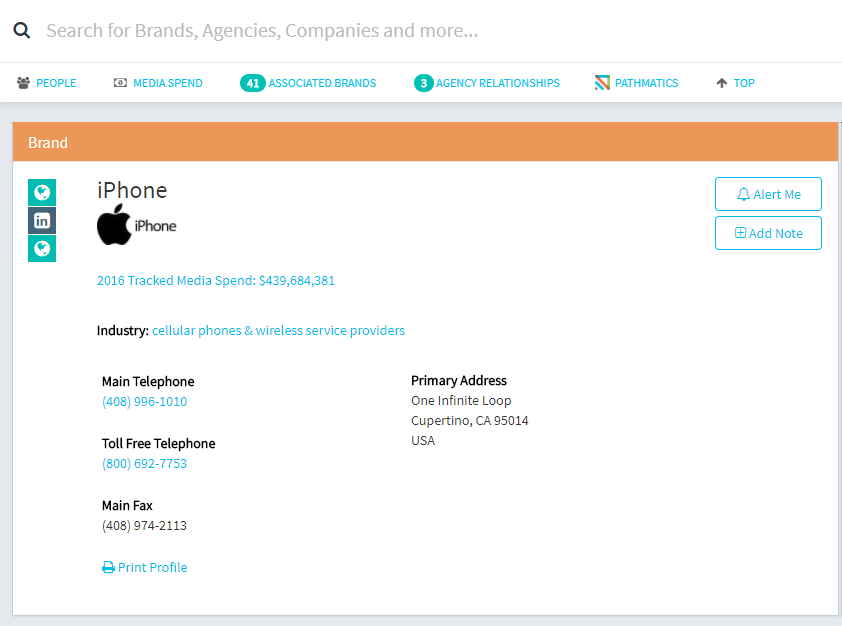Click the Toll Free Telephone label
The image size is (842, 626).
tap(158, 443)
